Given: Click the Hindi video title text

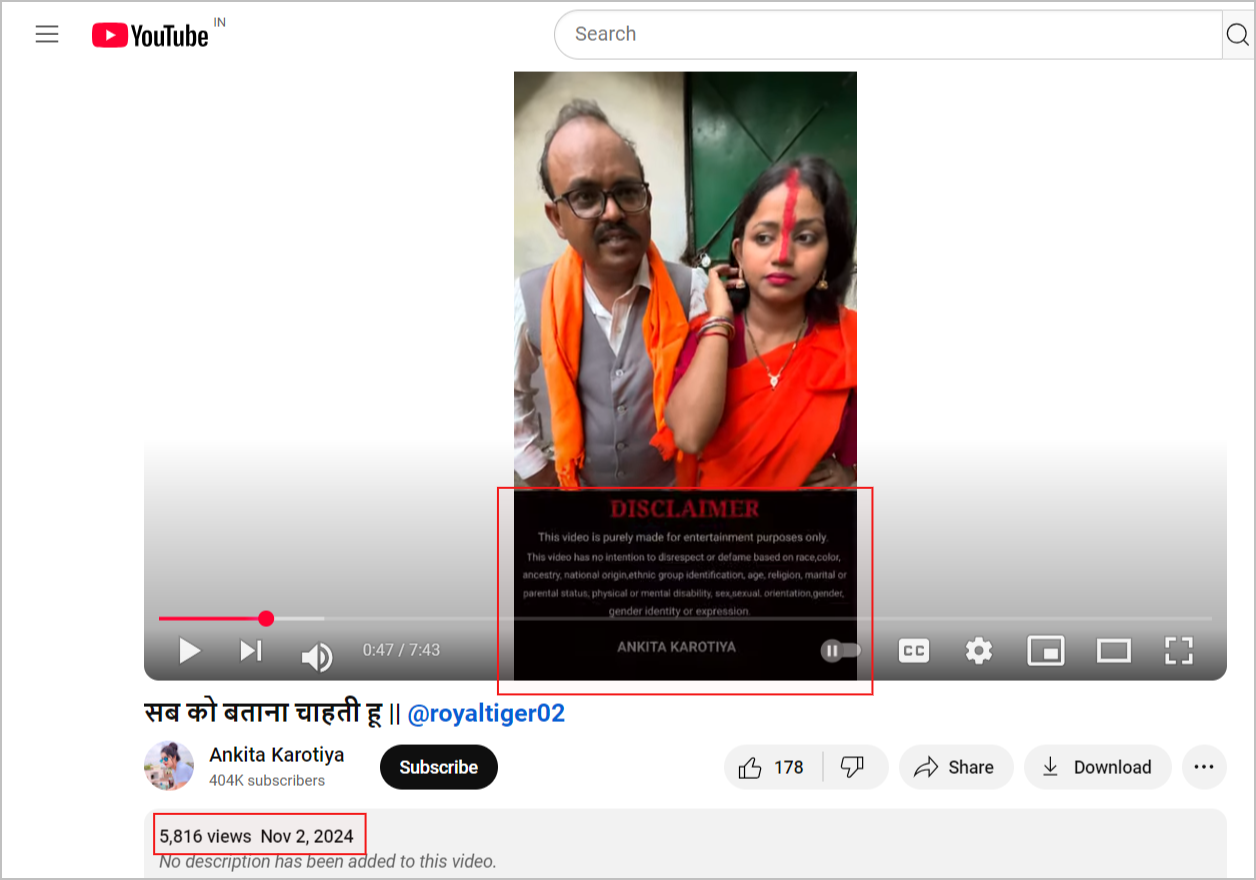Looking at the screenshot, I should coord(264,713).
